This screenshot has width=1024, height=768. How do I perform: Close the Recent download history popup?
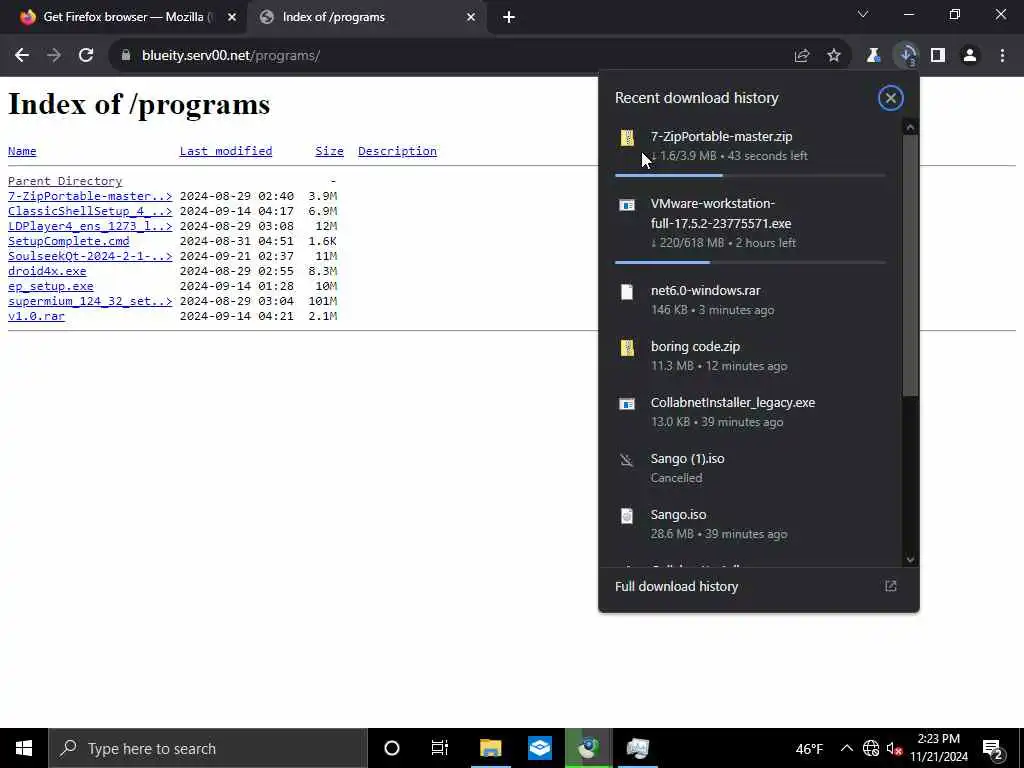tap(890, 98)
